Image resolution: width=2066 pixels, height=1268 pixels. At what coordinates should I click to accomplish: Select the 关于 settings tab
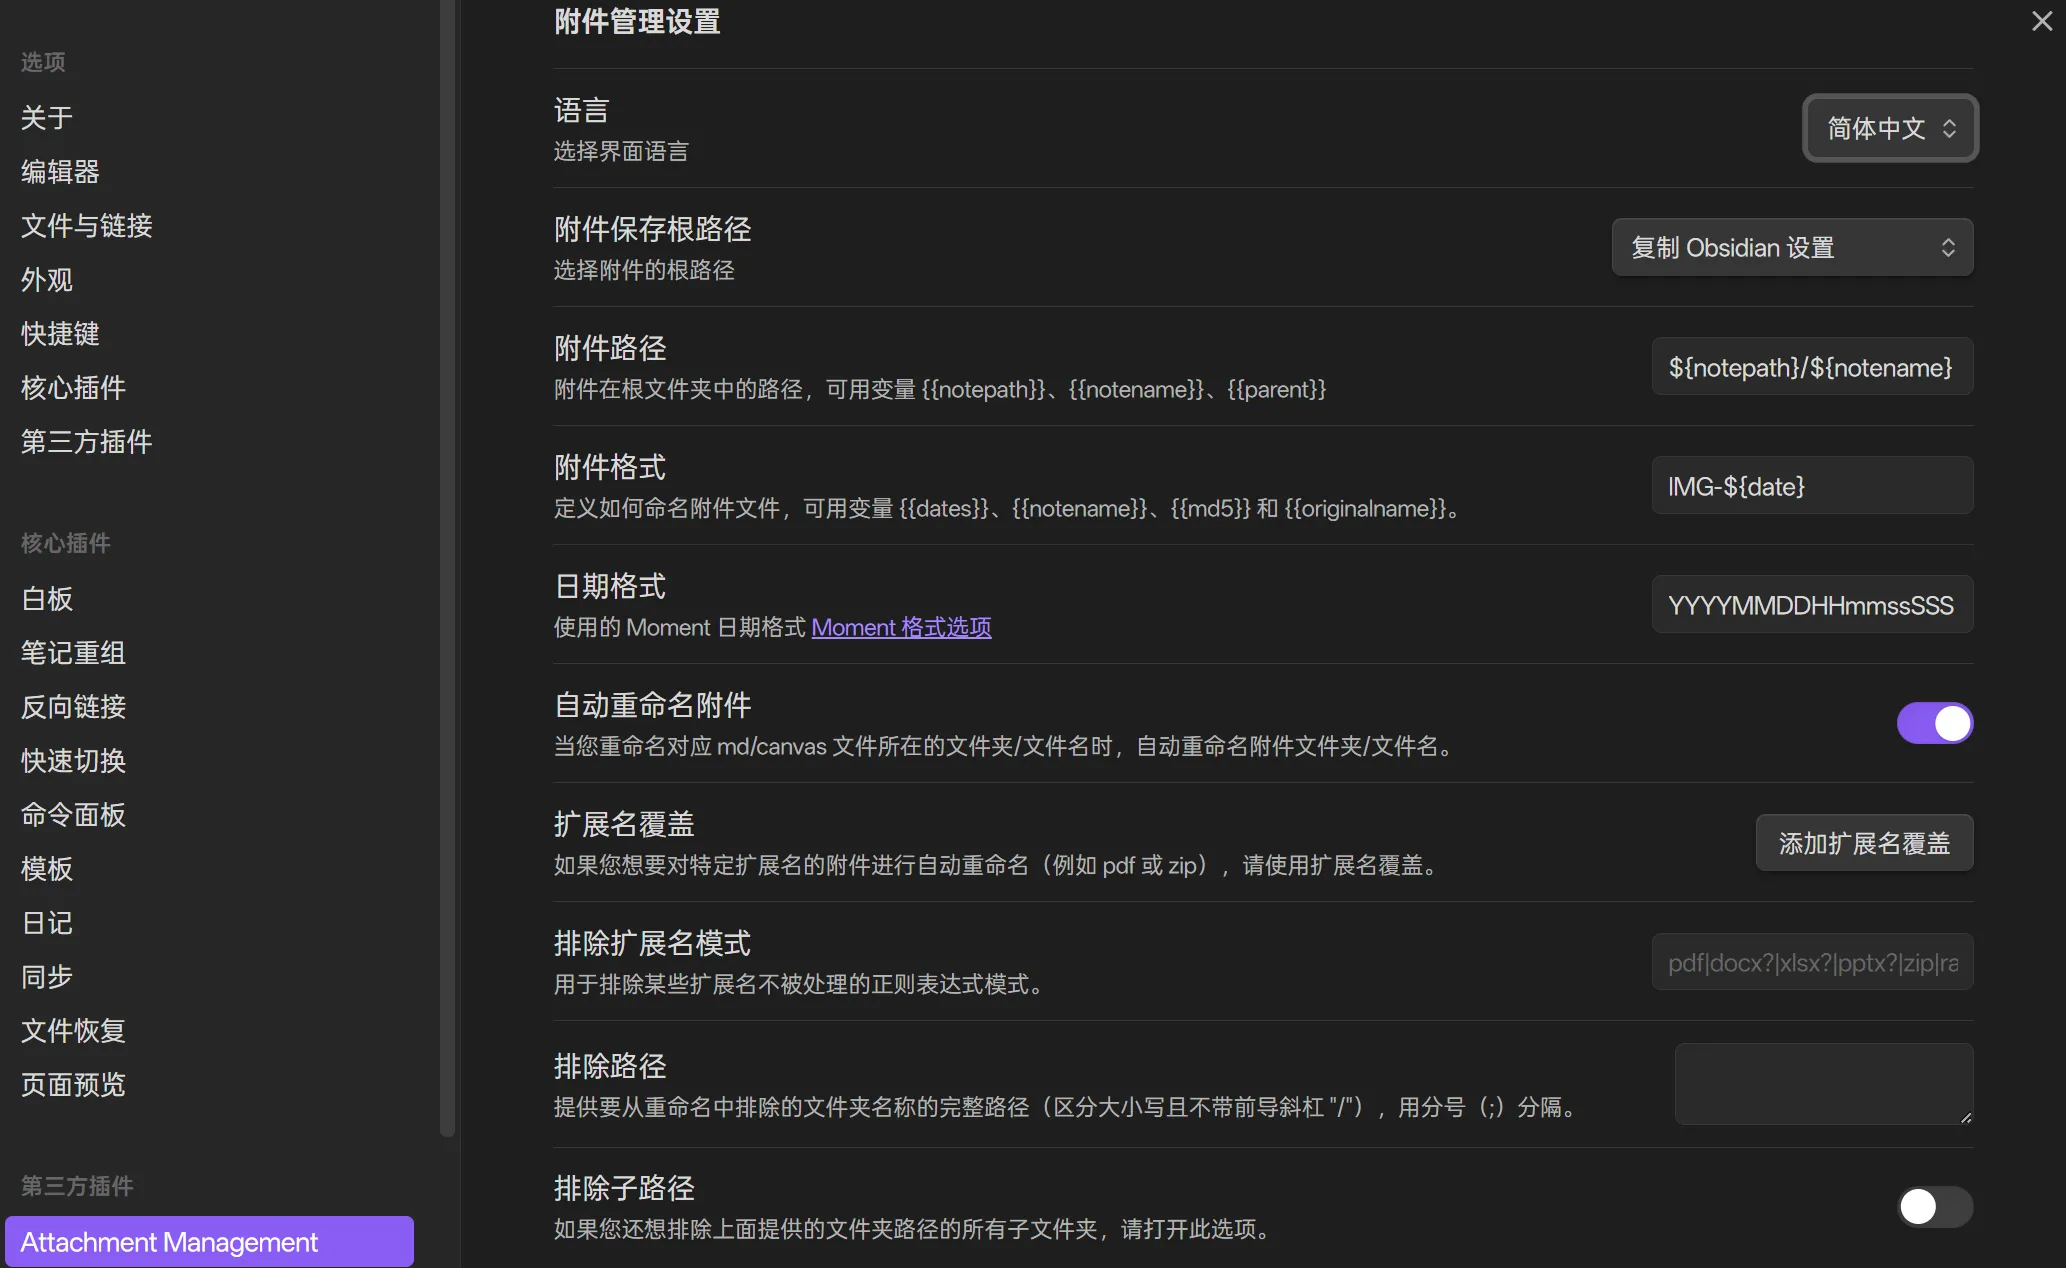click(47, 118)
